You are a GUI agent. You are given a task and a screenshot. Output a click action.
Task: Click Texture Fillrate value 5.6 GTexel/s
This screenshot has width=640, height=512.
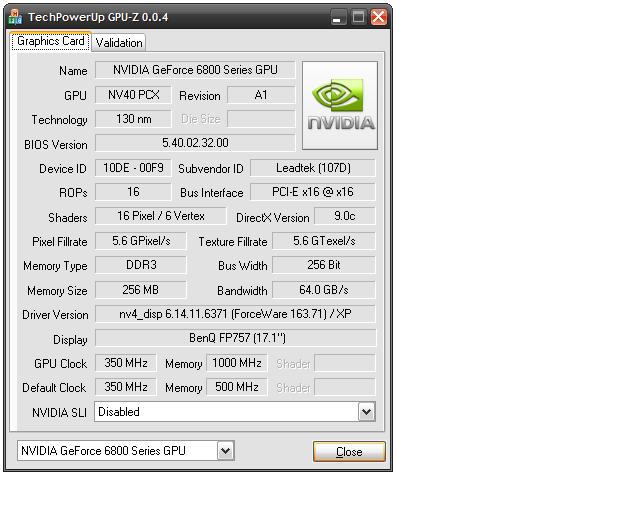324,241
